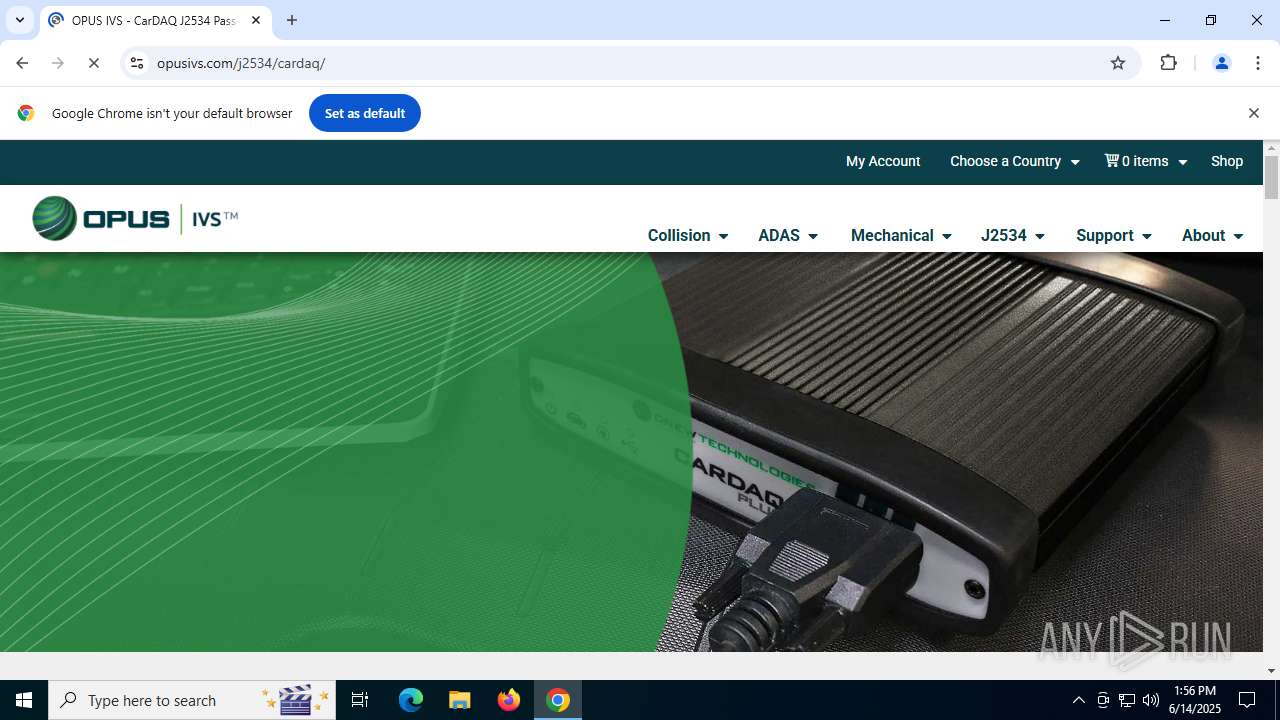Screen dimensions: 1280x720
Task: Expand the J2534 menu
Action: point(1013,235)
